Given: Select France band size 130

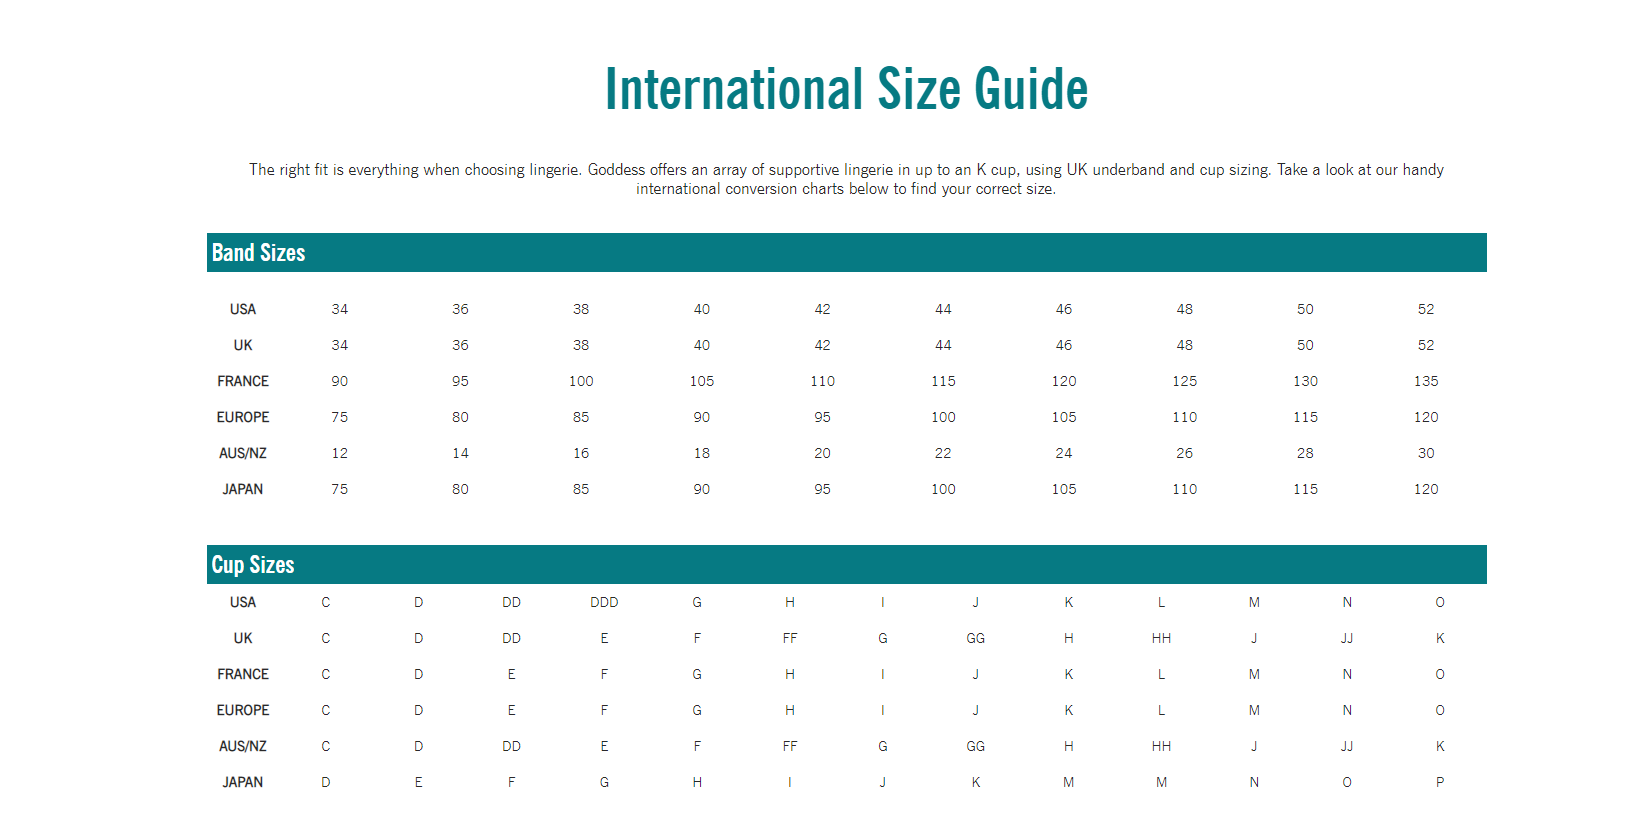Looking at the screenshot, I should coord(1305,381).
